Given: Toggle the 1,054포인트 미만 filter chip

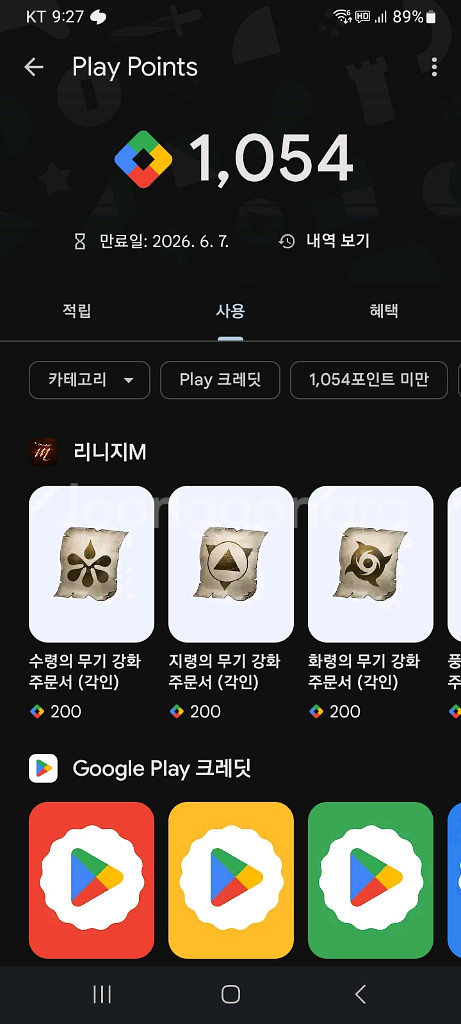Looking at the screenshot, I should 369,380.
